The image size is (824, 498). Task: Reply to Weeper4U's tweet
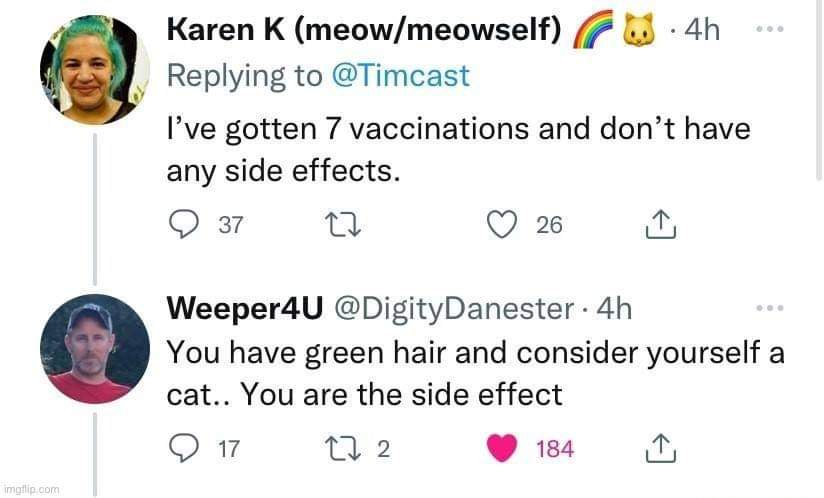[x=182, y=449]
